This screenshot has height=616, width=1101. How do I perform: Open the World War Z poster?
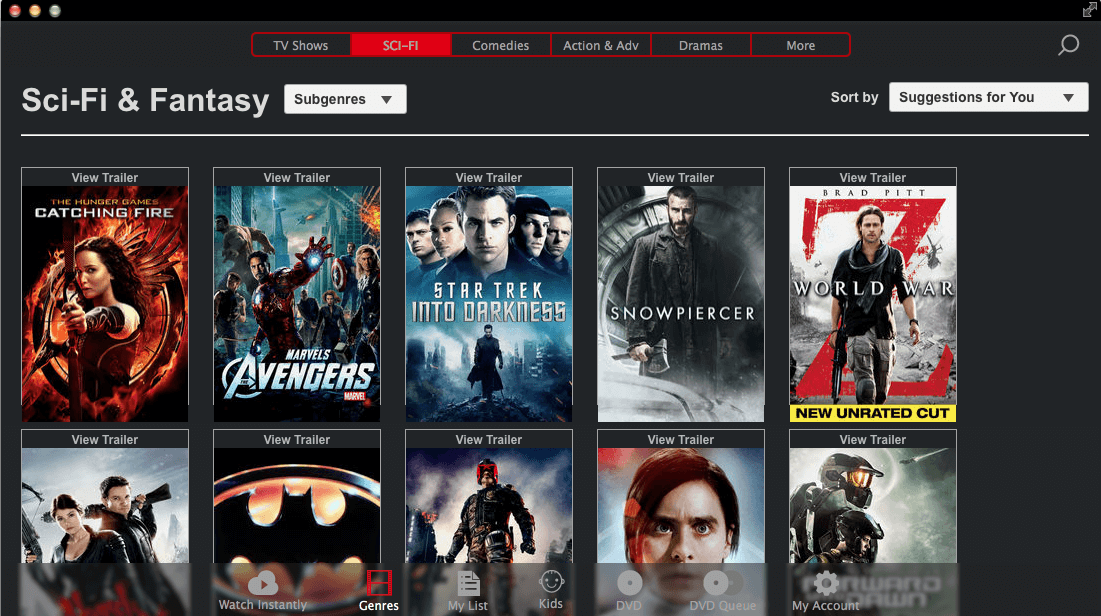(x=873, y=303)
